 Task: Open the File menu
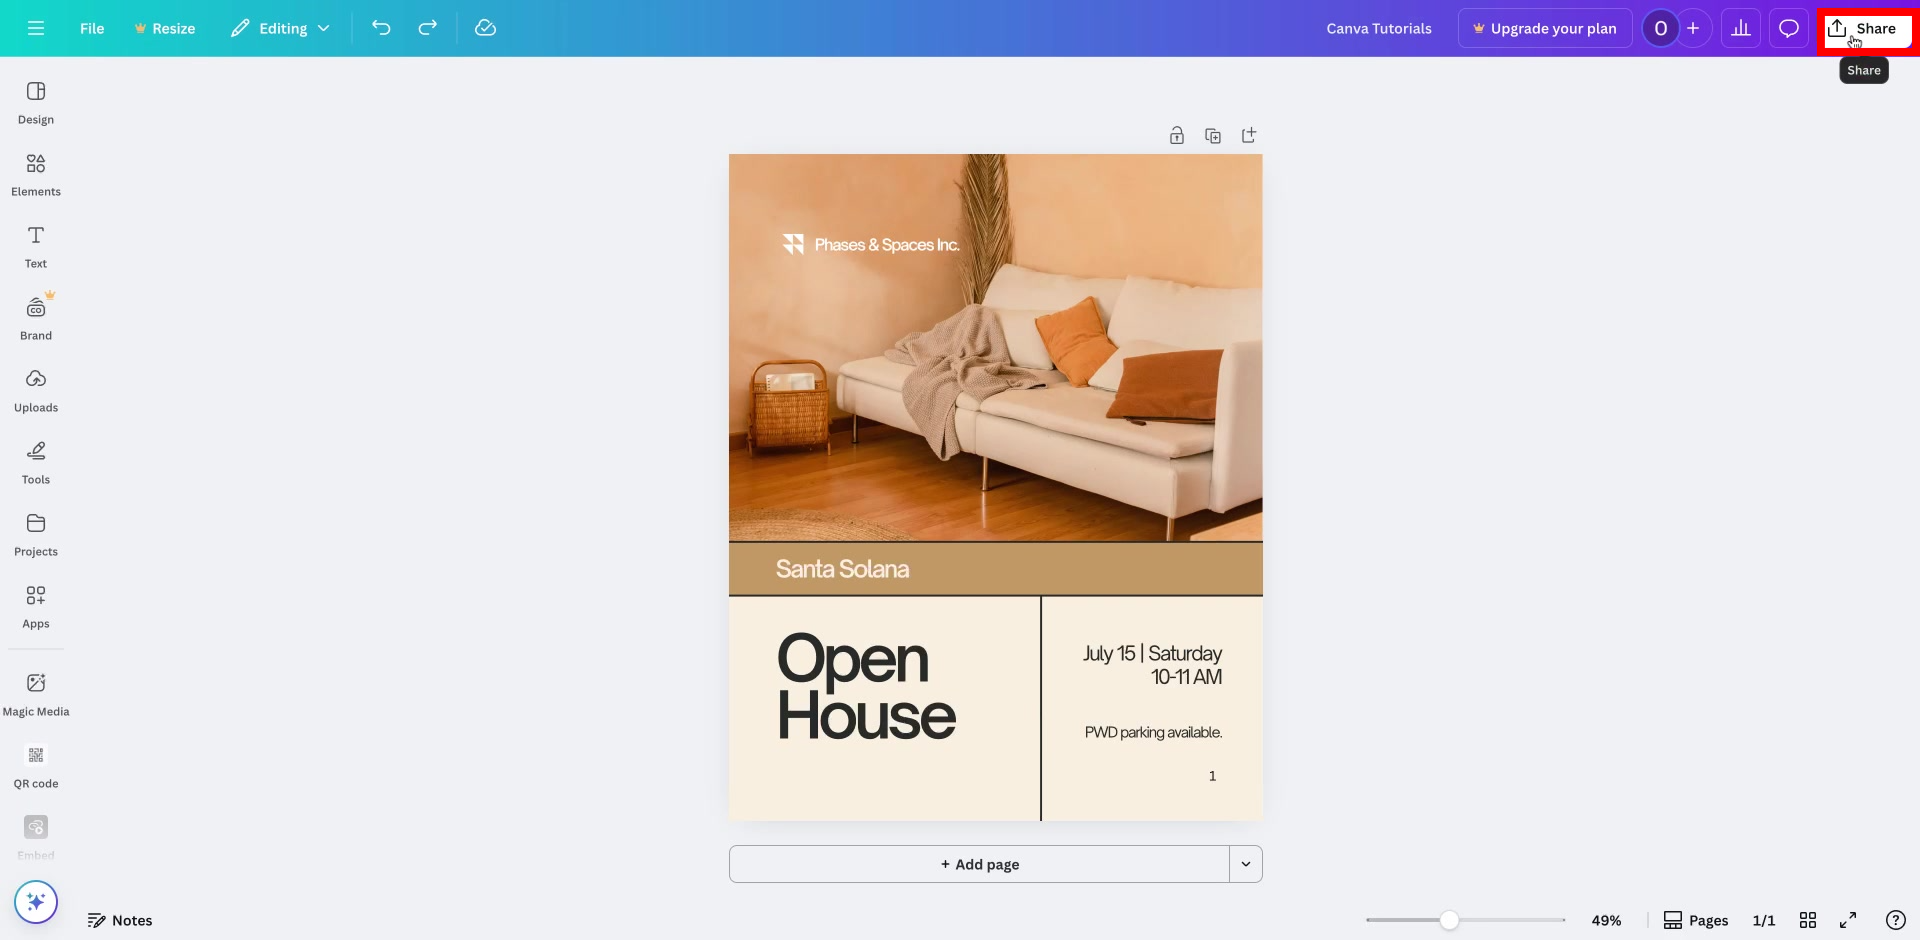click(92, 28)
